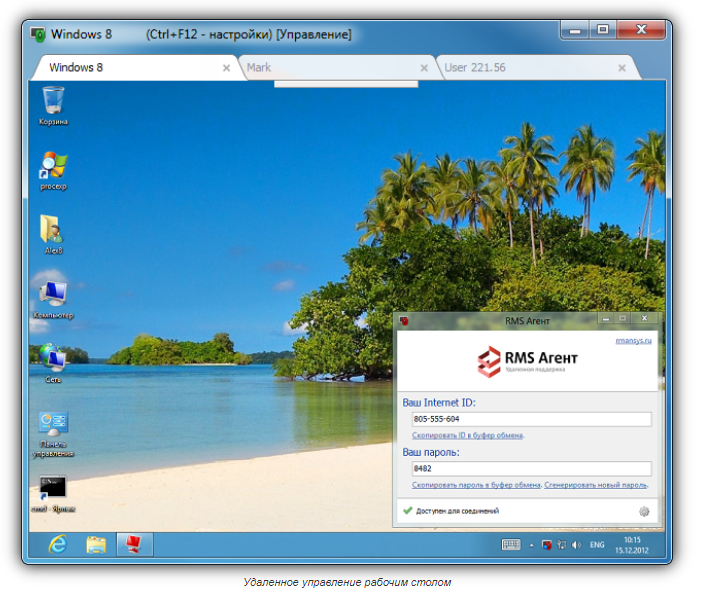The image size is (726, 606).
Task: Open File Explorer from the taskbar
Action: click(96, 544)
